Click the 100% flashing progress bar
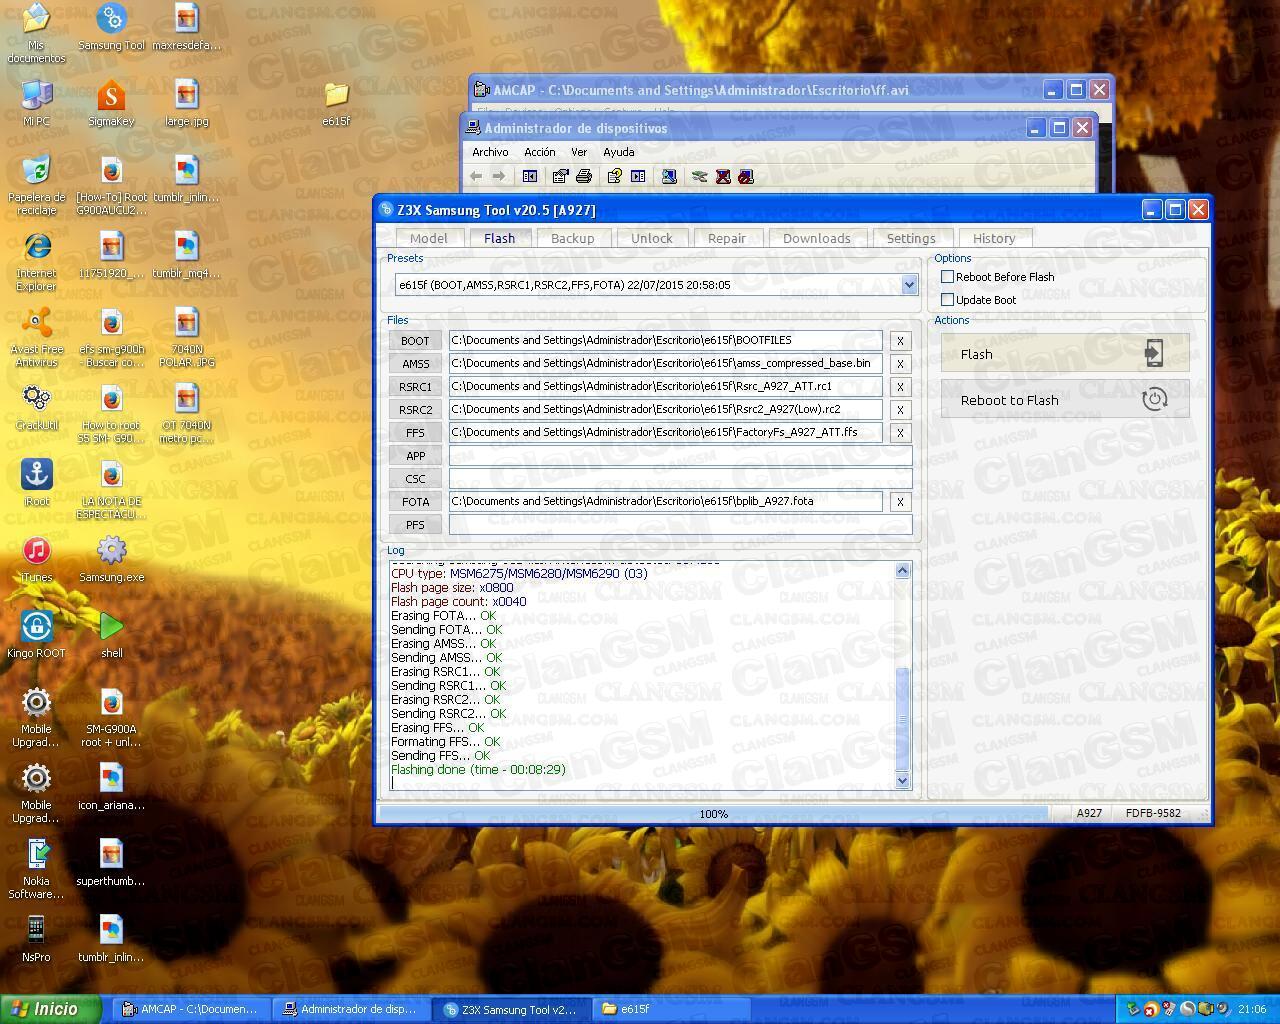 [713, 814]
